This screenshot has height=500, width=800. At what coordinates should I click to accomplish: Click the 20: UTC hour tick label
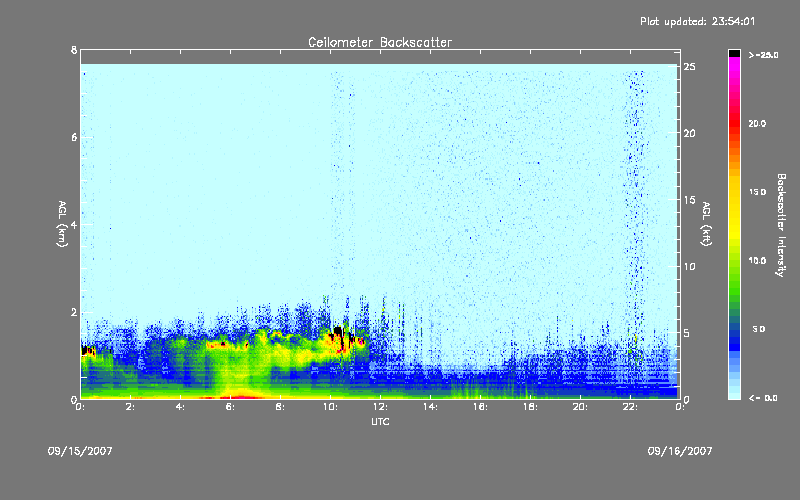(580, 407)
